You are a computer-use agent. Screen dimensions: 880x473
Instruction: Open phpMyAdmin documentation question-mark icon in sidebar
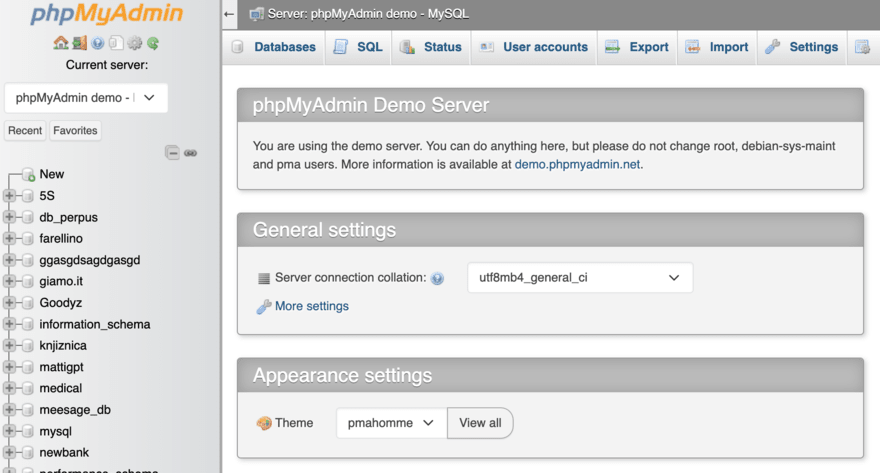tap(98, 43)
